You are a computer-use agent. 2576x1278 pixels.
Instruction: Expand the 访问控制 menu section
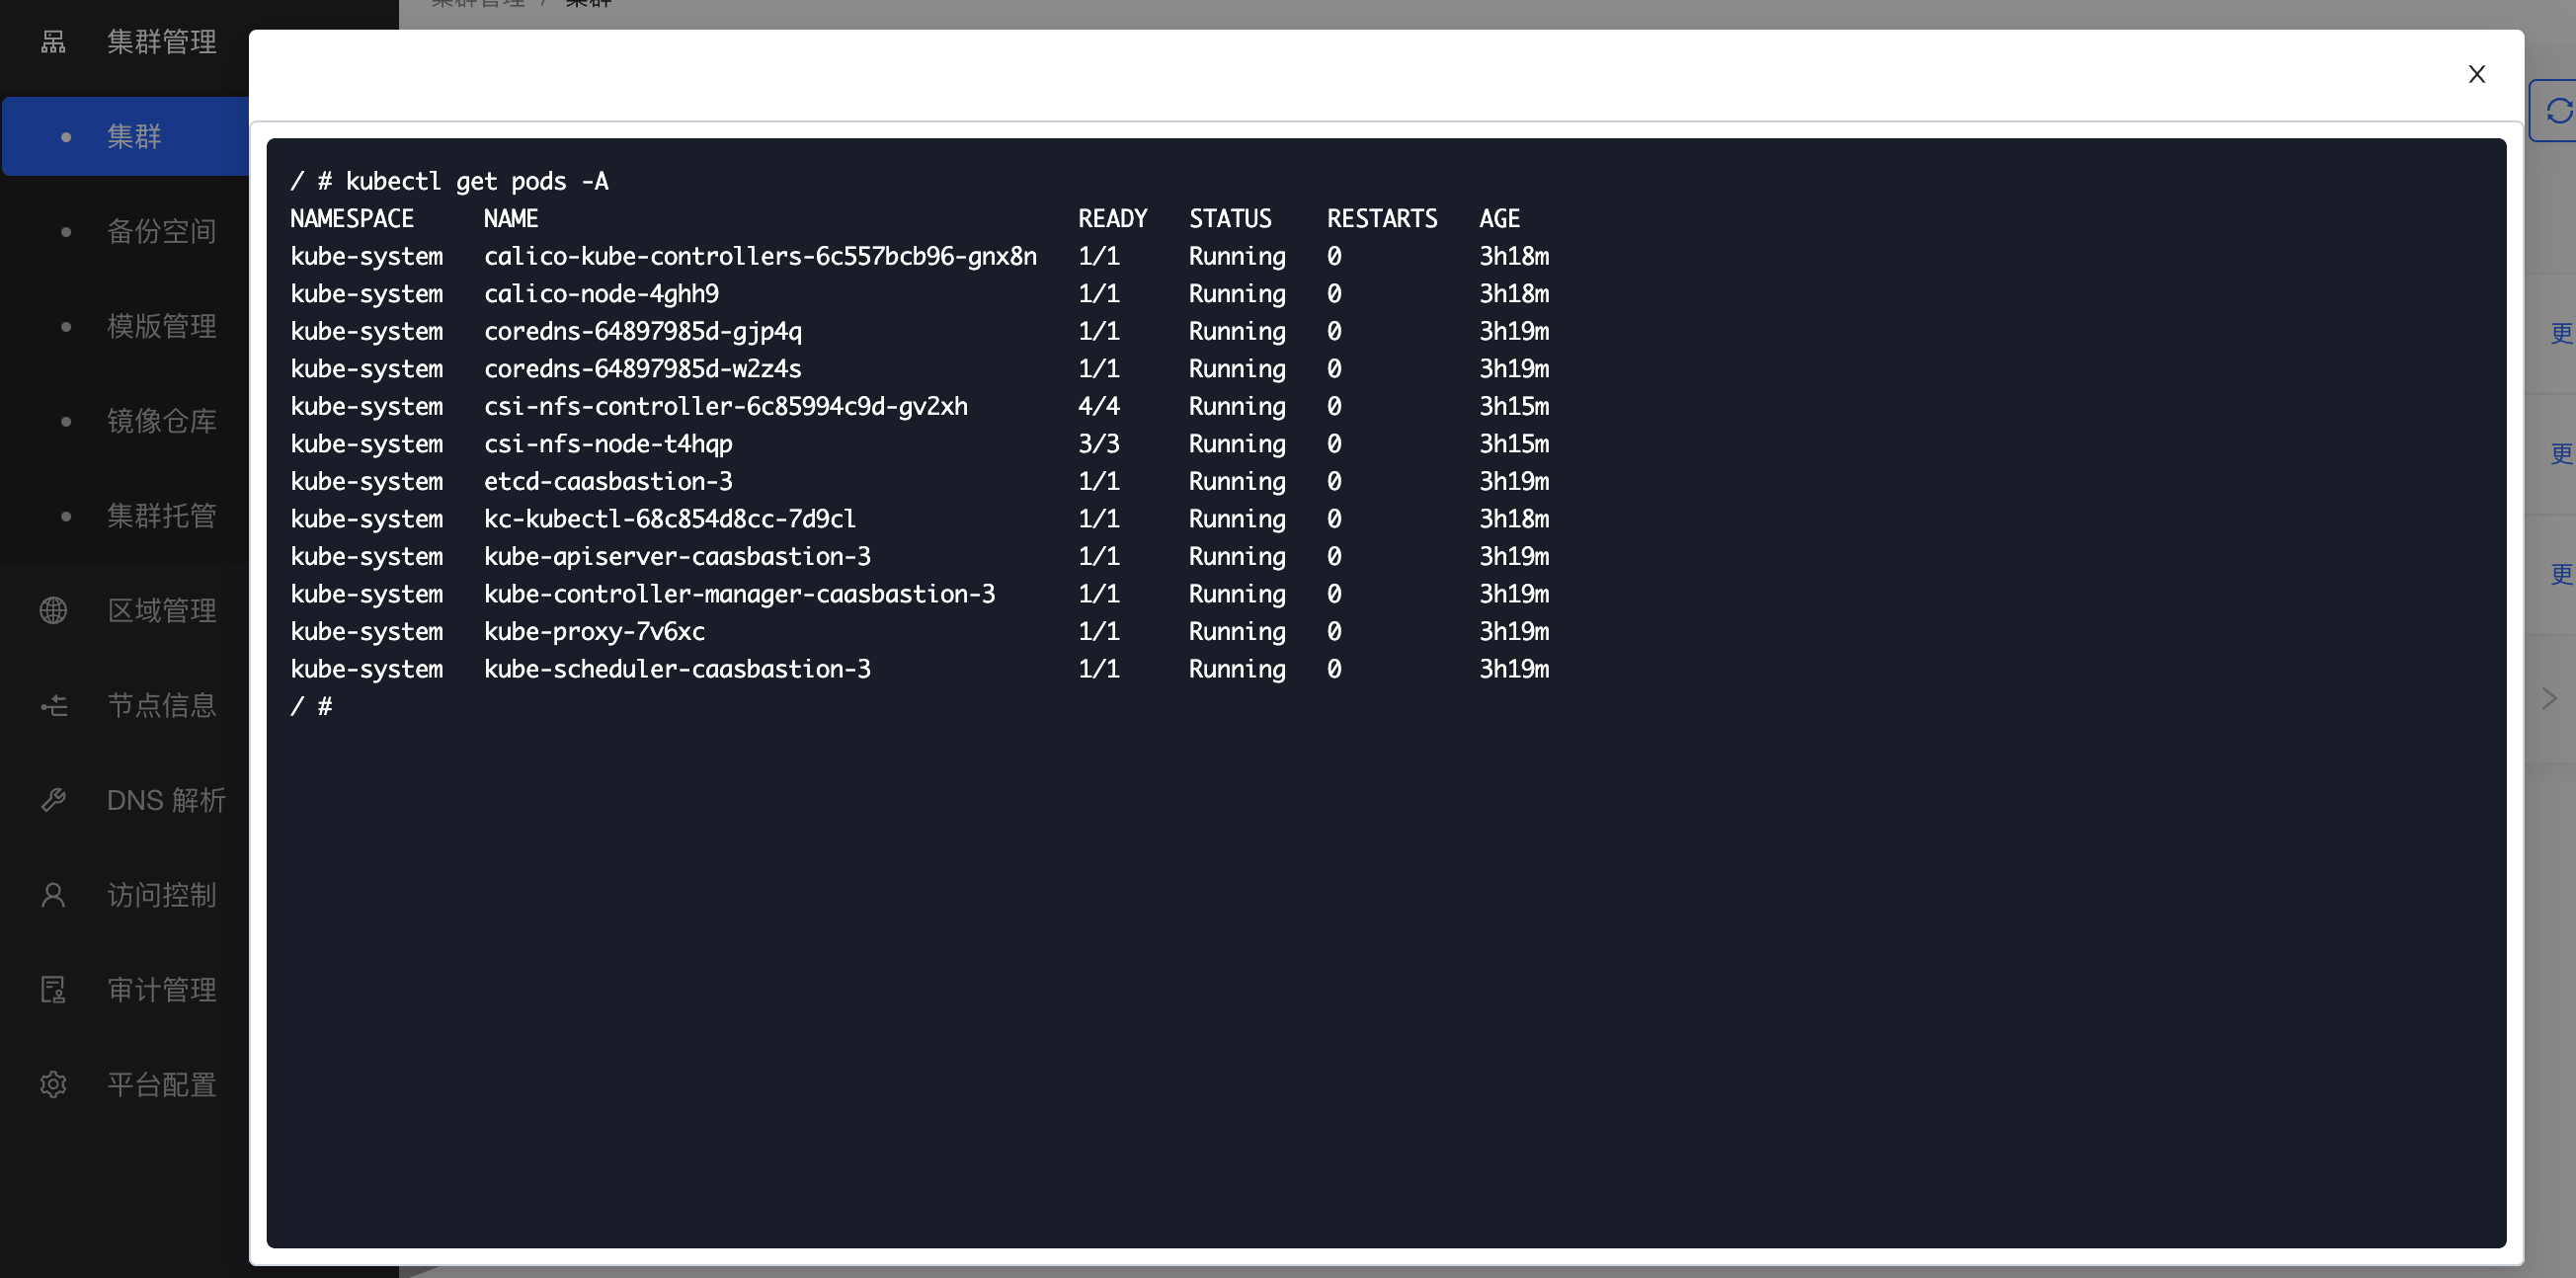pyautogui.click(x=161, y=895)
